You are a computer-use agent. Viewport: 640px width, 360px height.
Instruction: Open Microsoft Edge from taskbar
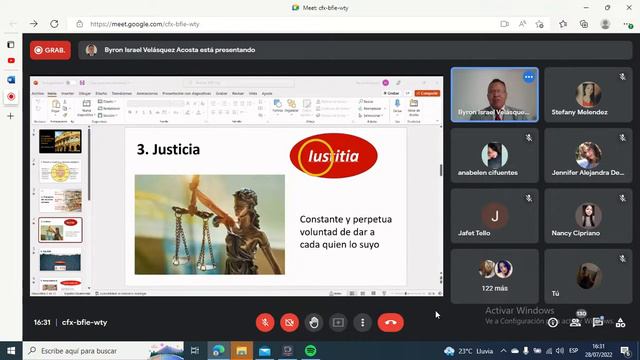218,351
